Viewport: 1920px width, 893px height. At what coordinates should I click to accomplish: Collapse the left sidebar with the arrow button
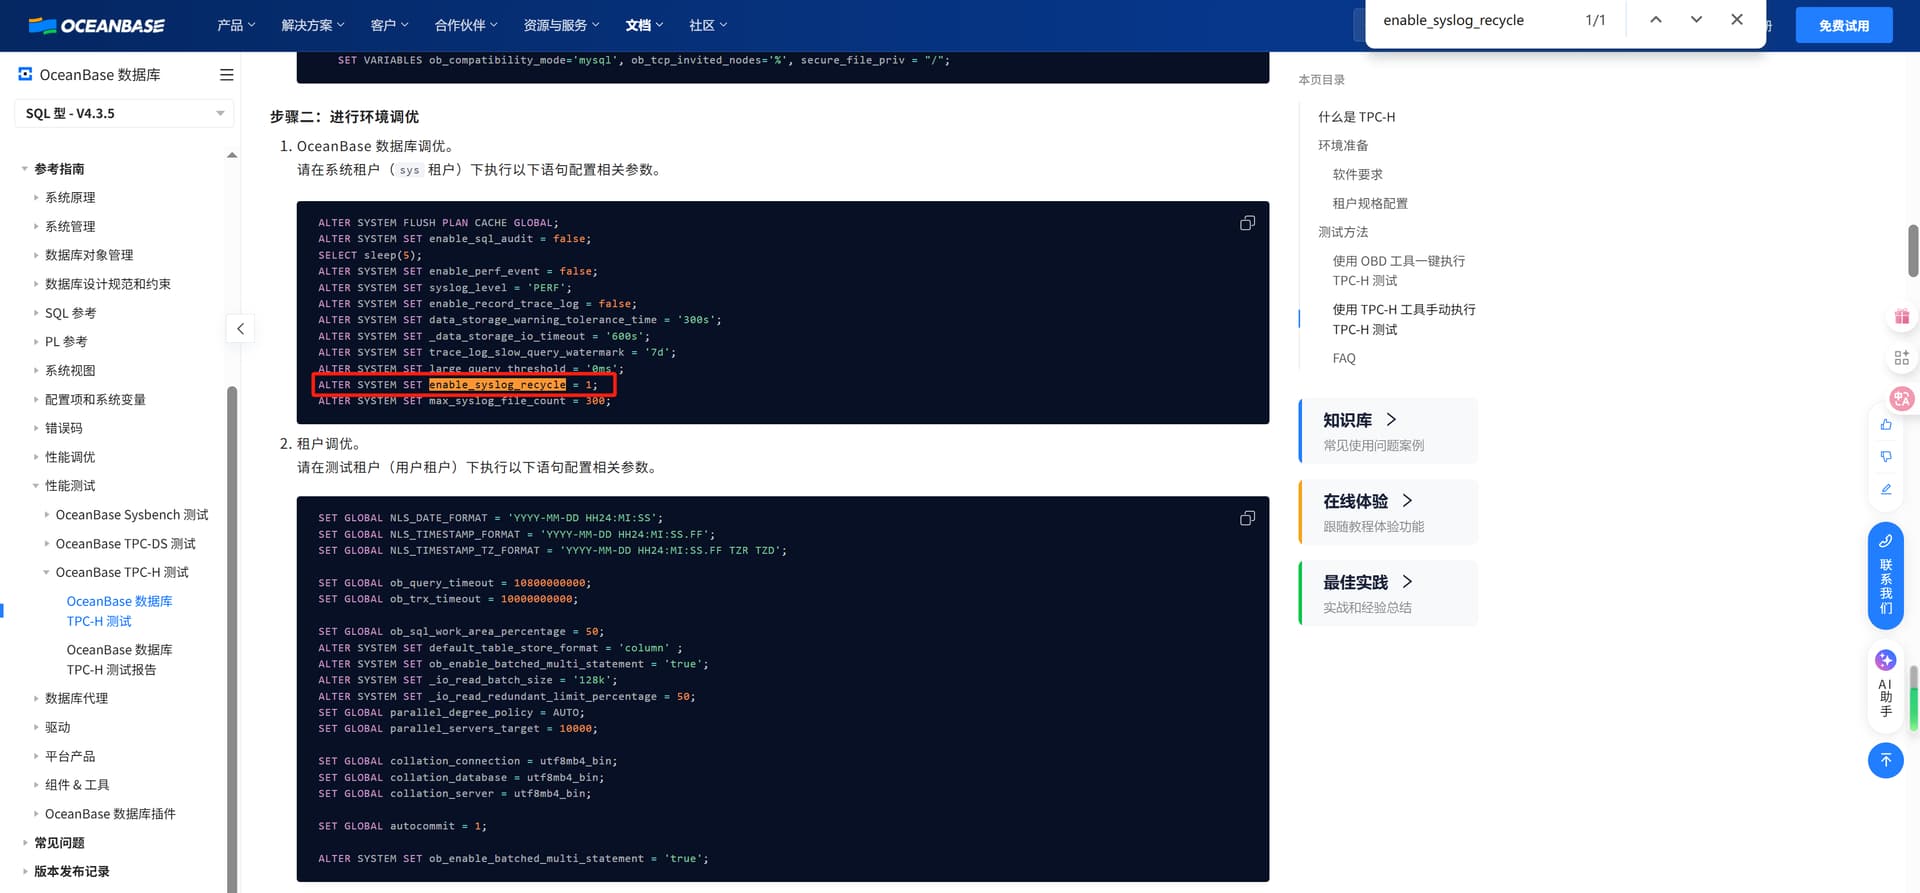tap(240, 328)
